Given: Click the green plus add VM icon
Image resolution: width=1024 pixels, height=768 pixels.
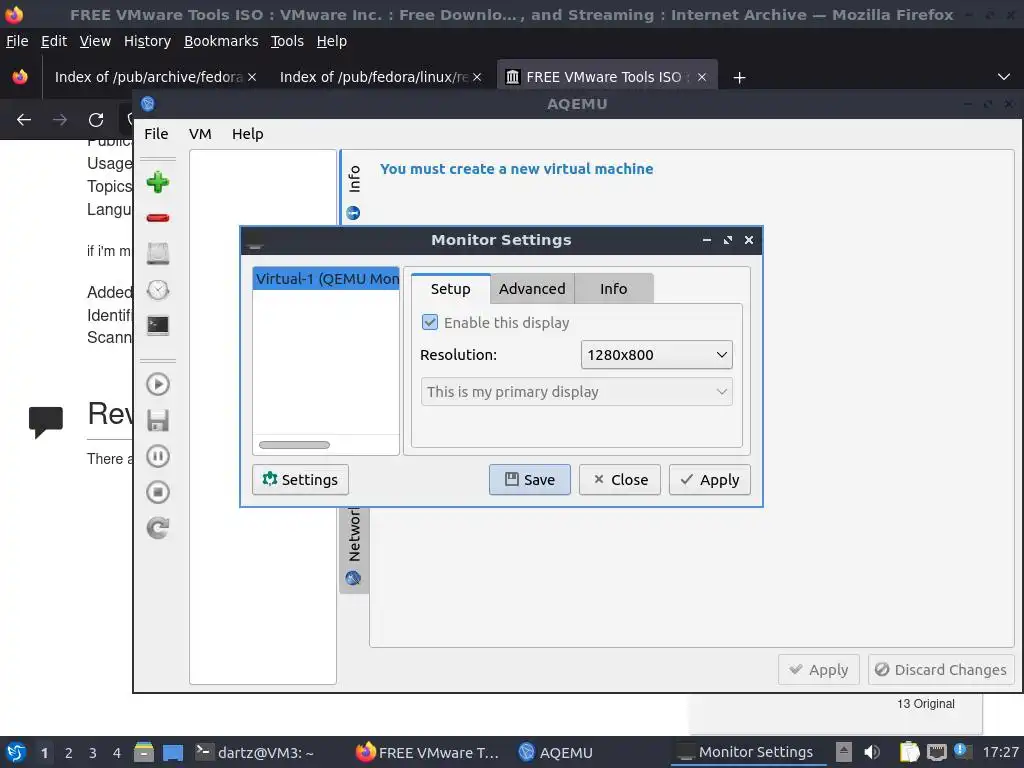Looking at the screenshot, I should [x=157, y=182].
